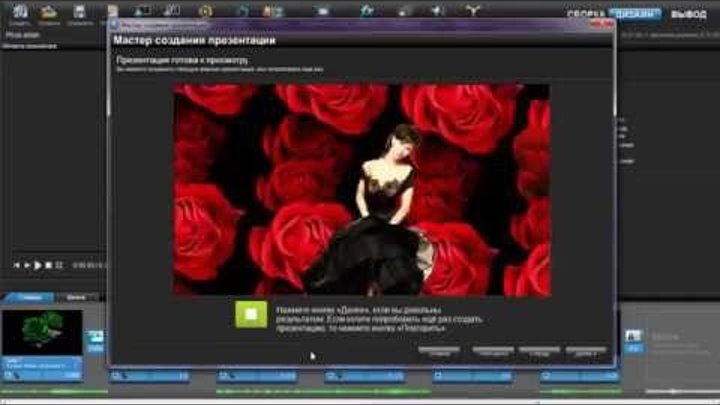Screen dimensions: 720x405
Task: Click the orange circular icon in top toolbar
Action: point(205,12)
